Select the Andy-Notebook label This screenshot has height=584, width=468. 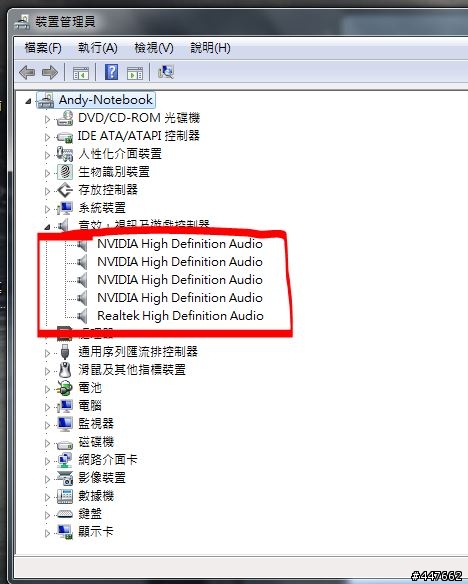click(106, 100)
